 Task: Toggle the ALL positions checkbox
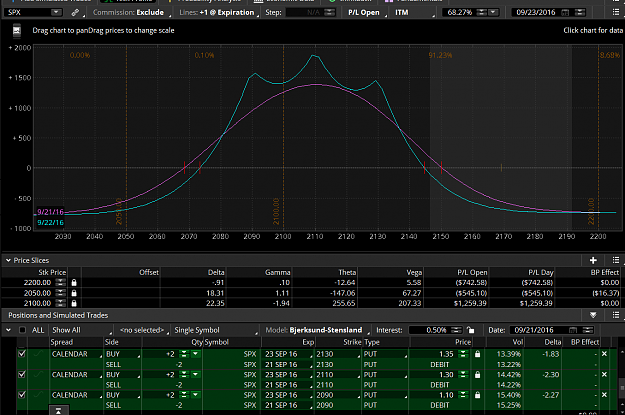(x=22, y=330)
